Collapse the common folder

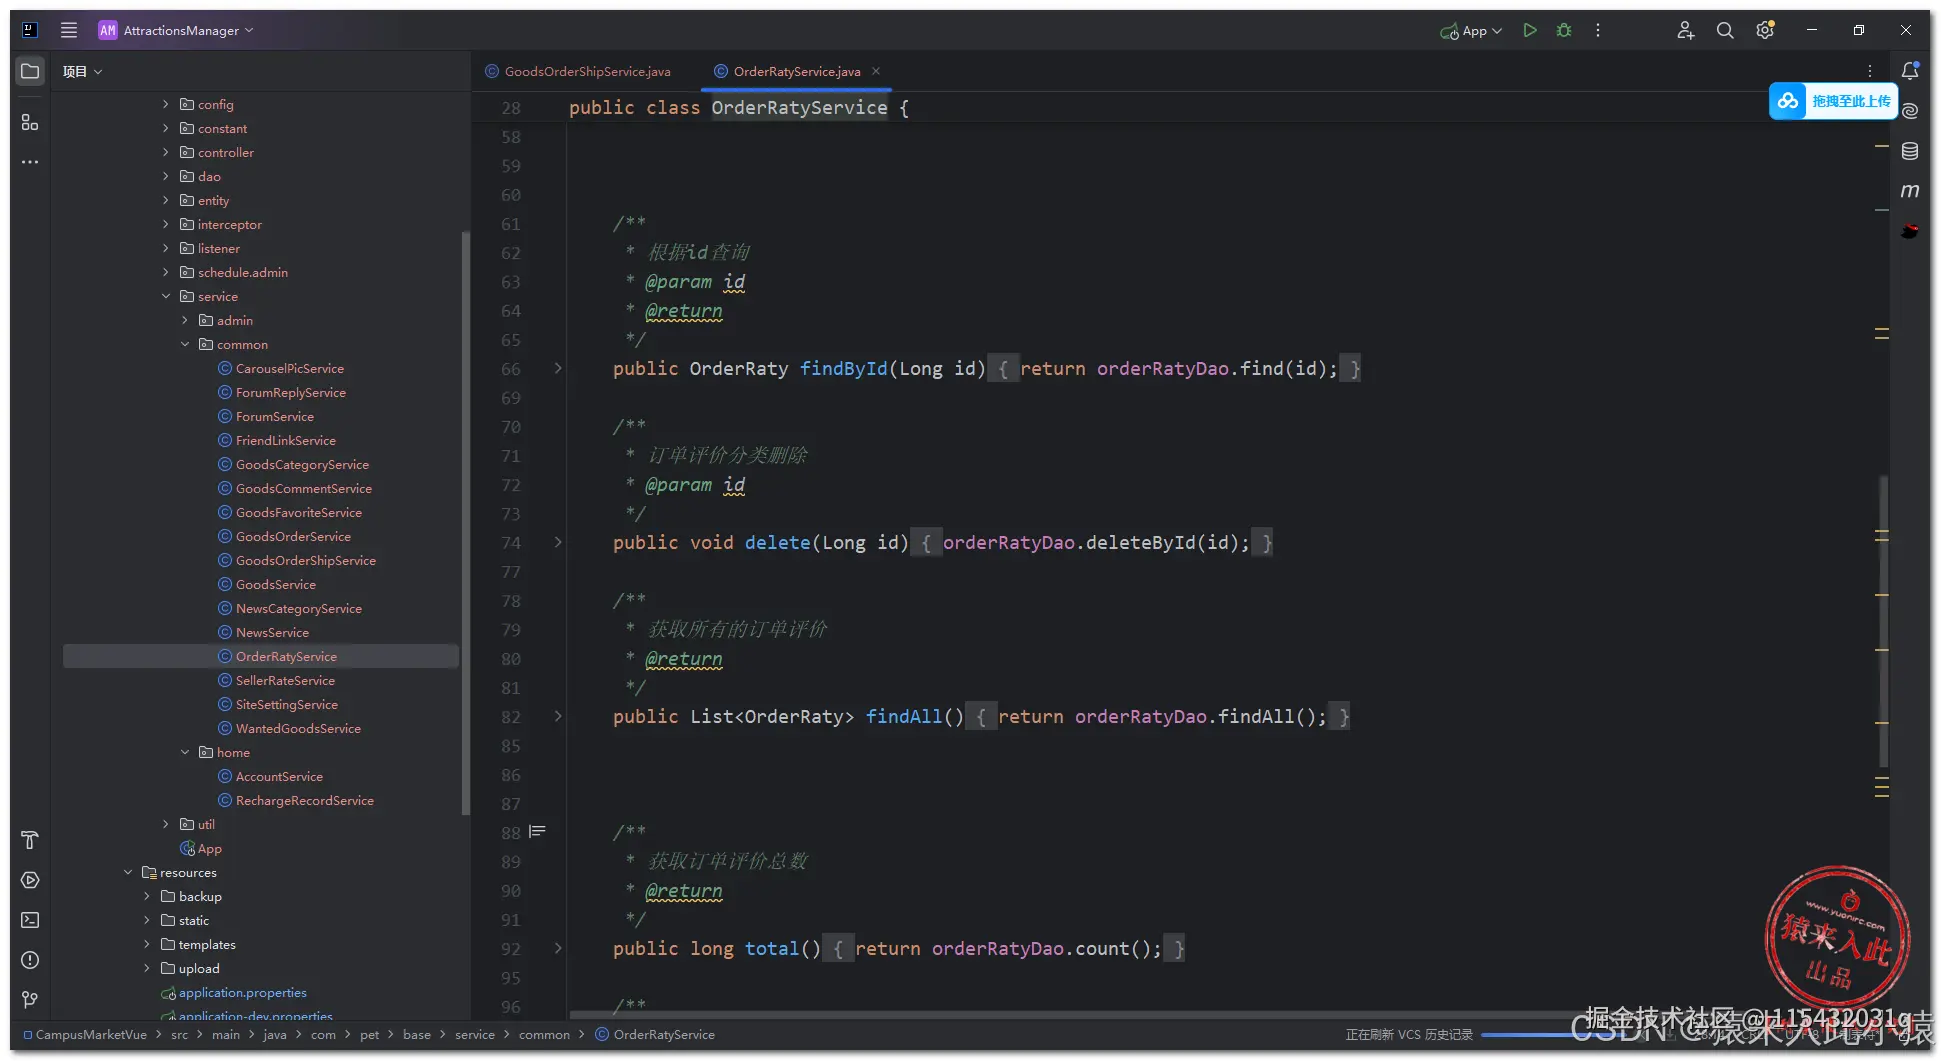pos(185,344)
